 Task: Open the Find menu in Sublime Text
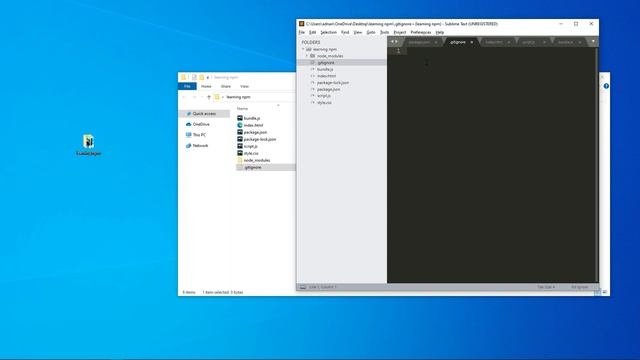click(345, 32)
